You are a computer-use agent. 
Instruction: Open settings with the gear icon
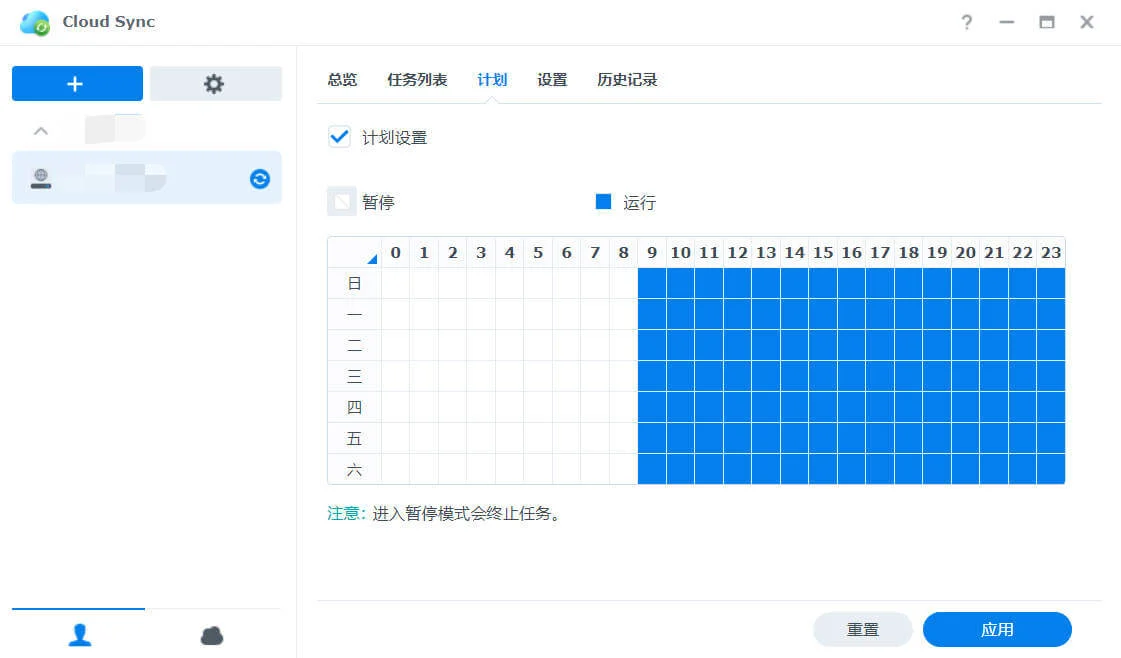(x=215, y=84)
